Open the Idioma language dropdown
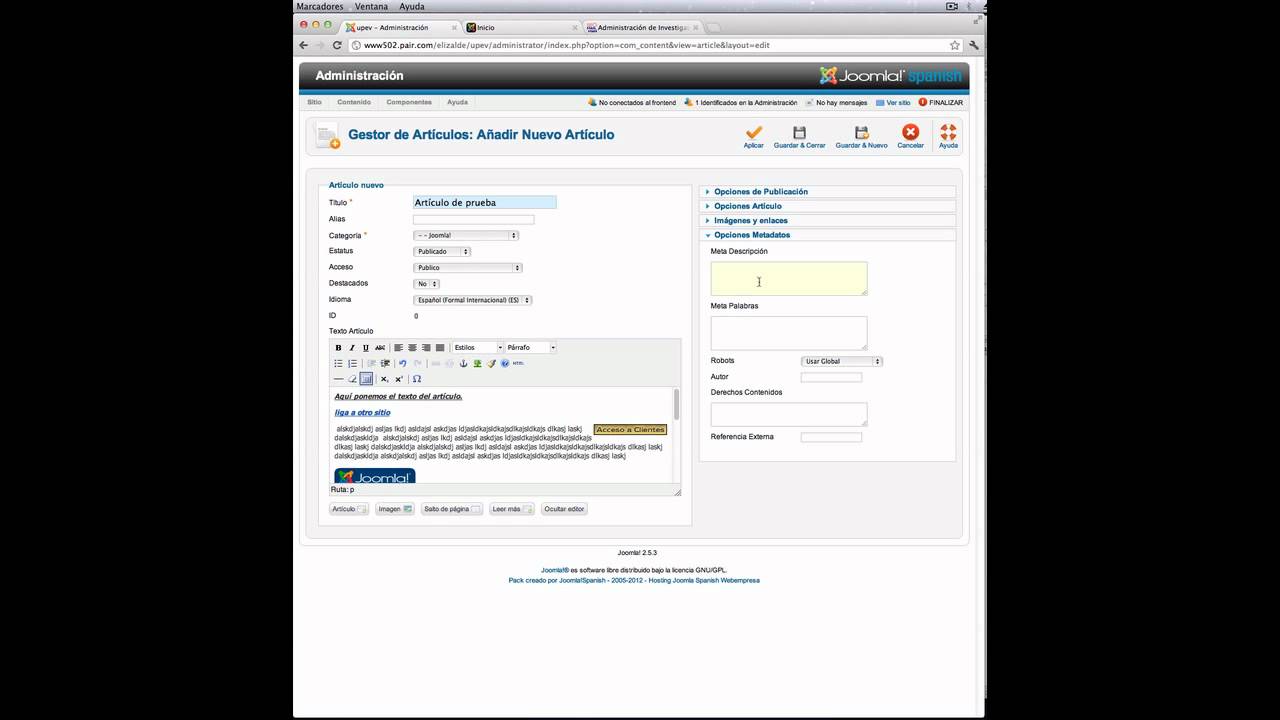 (473, 300)
